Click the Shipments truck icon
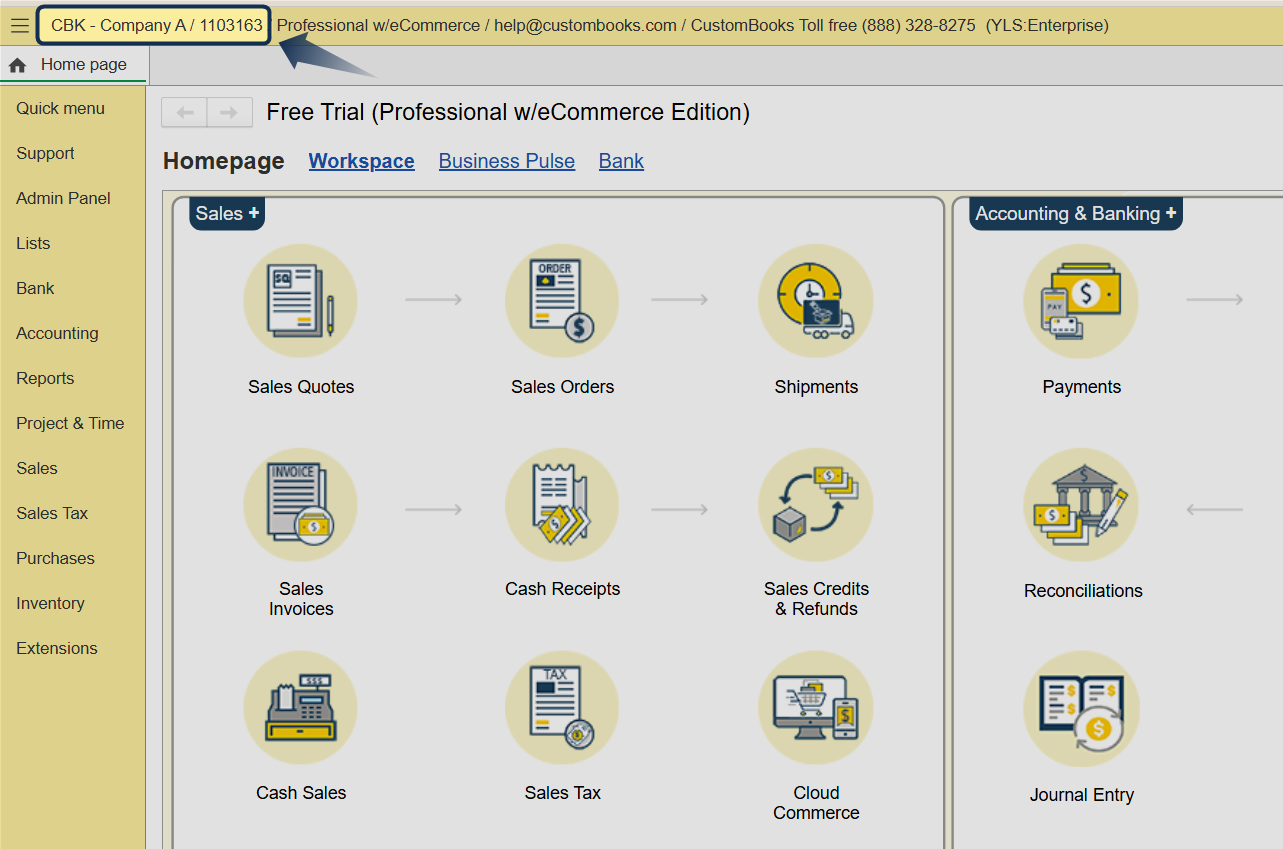 coord(816,301)
